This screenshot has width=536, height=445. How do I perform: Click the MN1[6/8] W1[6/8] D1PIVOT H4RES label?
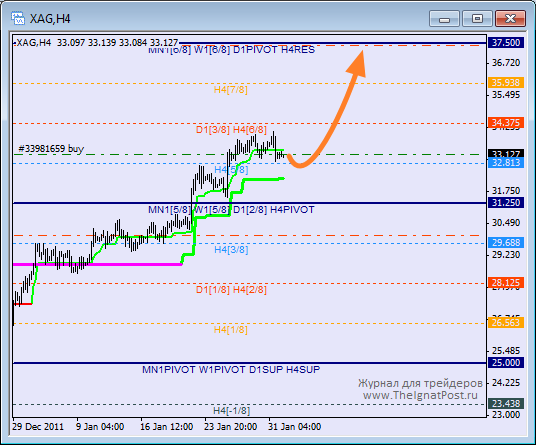pos(231,50)
